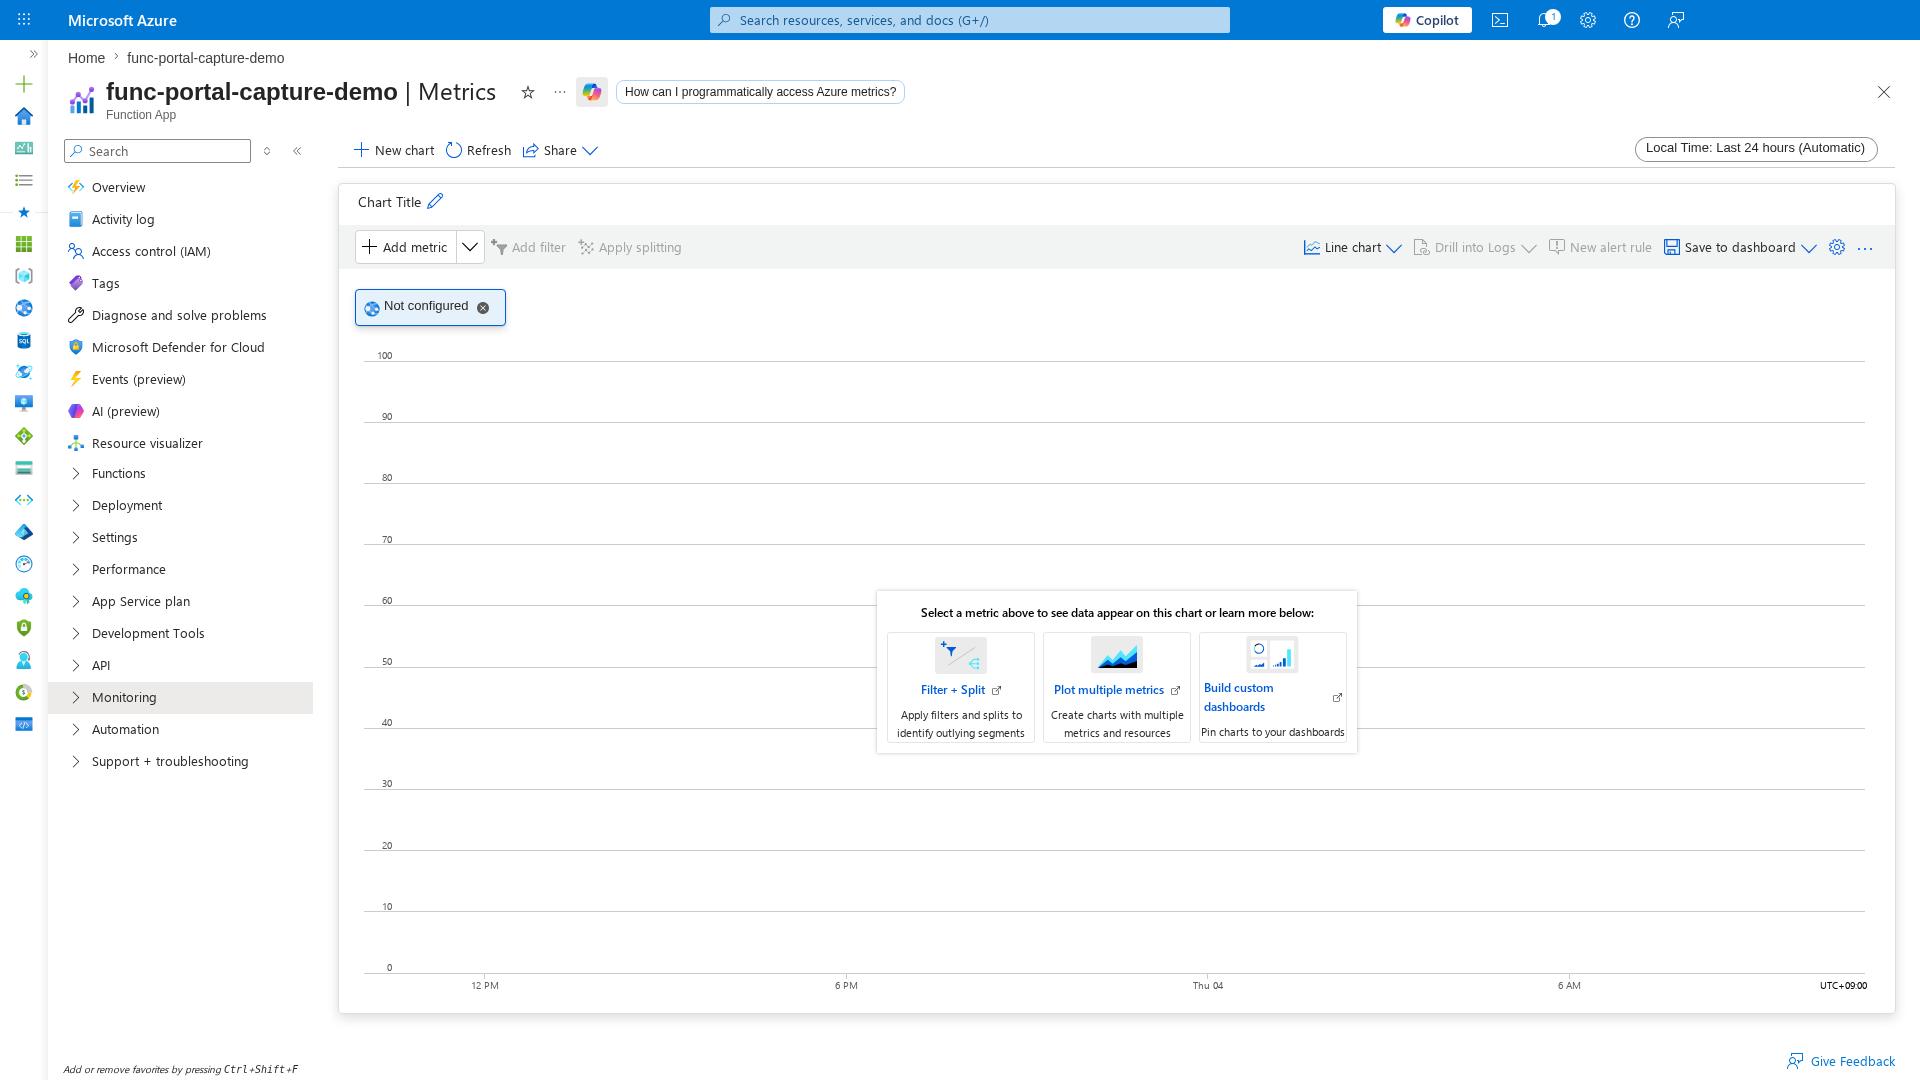
Task: Open Diagnose and solve problems
Action: 180,315
